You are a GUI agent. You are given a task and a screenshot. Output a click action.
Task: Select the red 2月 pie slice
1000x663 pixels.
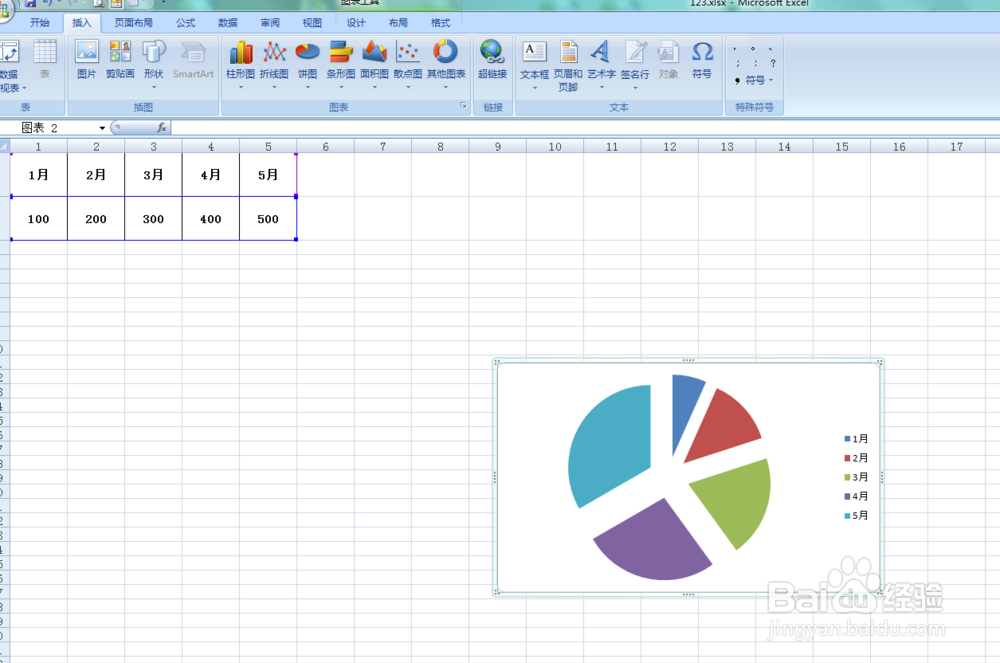pos(726,426)
